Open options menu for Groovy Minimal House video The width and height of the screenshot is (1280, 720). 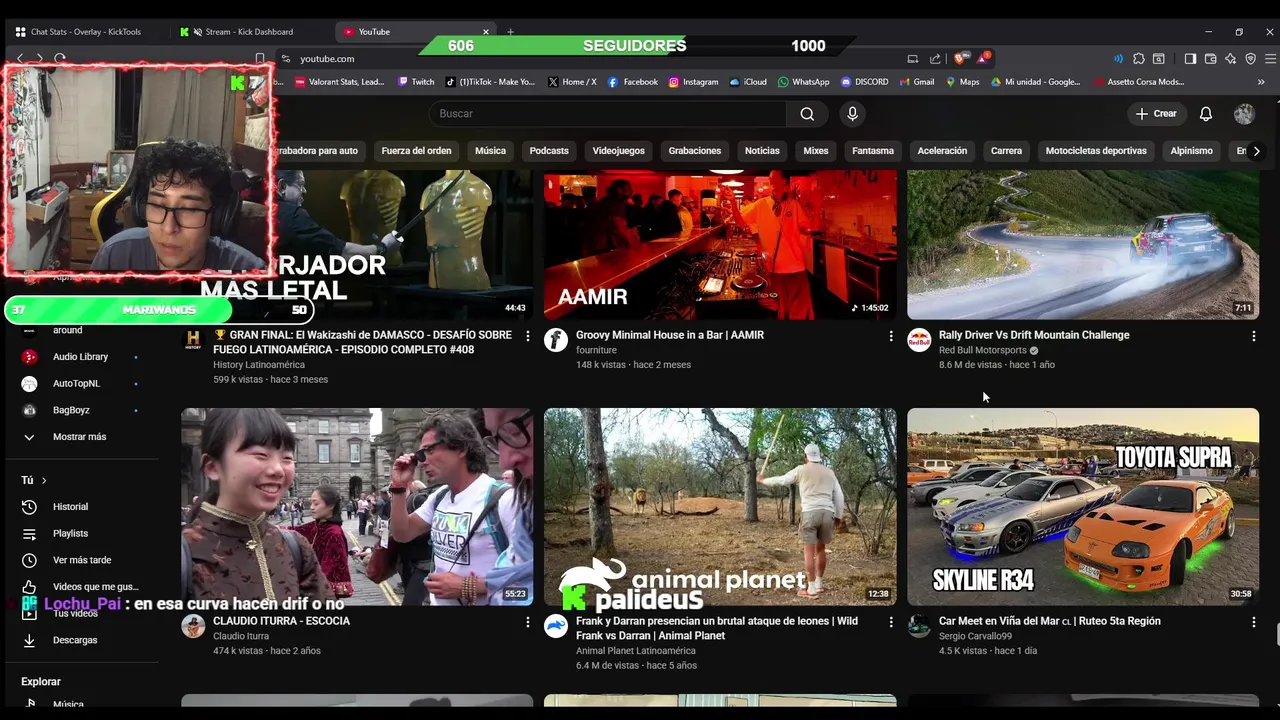pos(891,336)
